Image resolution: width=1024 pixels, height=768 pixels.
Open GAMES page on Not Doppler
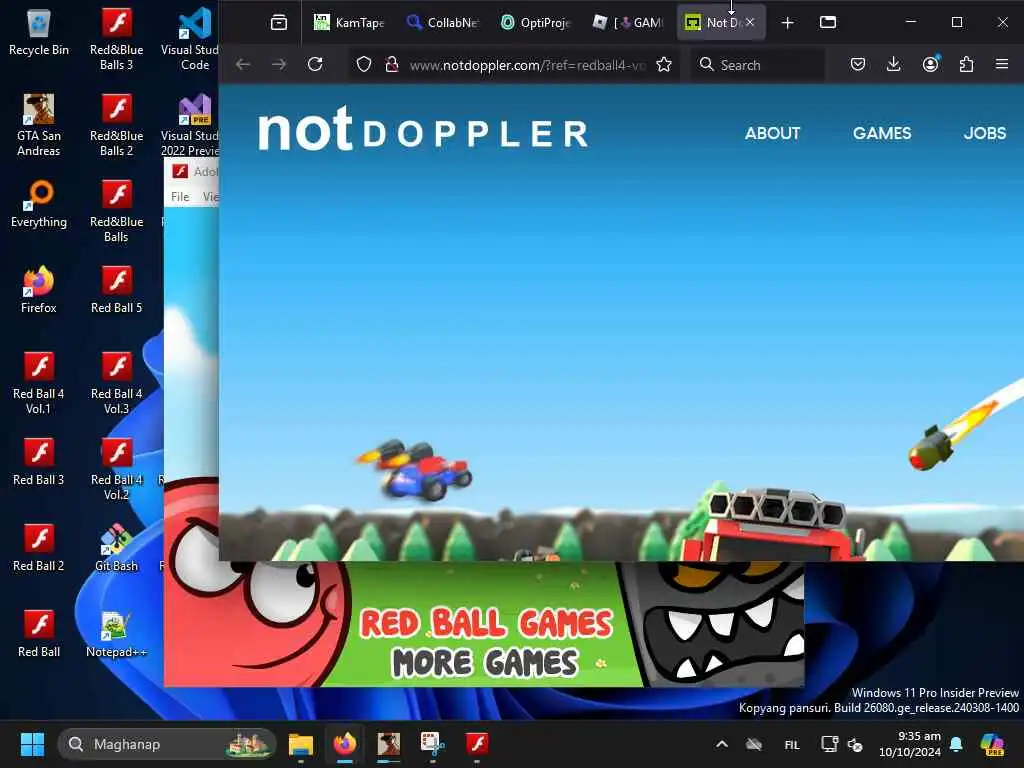882,133
